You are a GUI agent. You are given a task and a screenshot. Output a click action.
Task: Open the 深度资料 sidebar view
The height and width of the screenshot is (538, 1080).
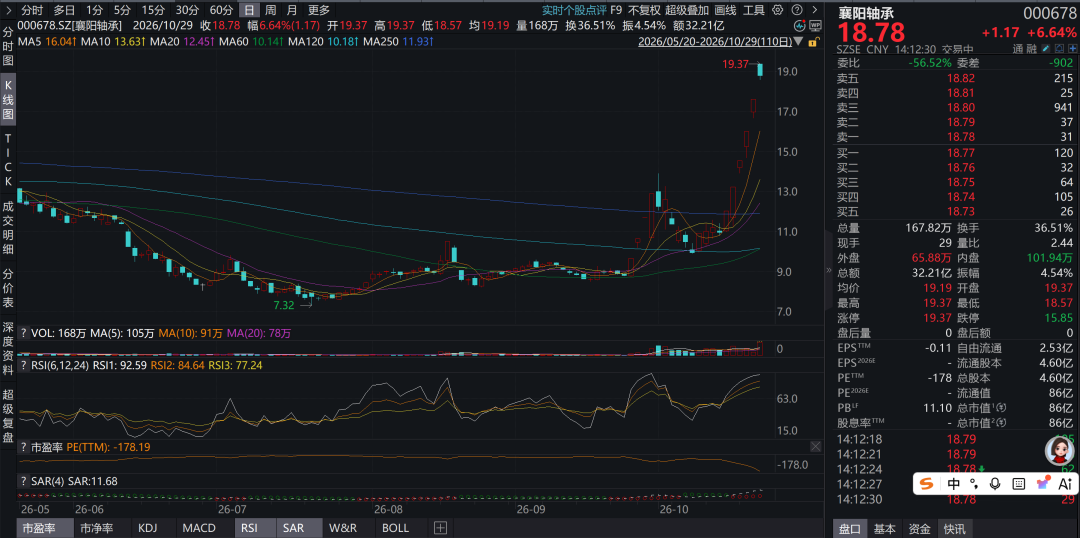pyautogui.click(x=8, y=348)
